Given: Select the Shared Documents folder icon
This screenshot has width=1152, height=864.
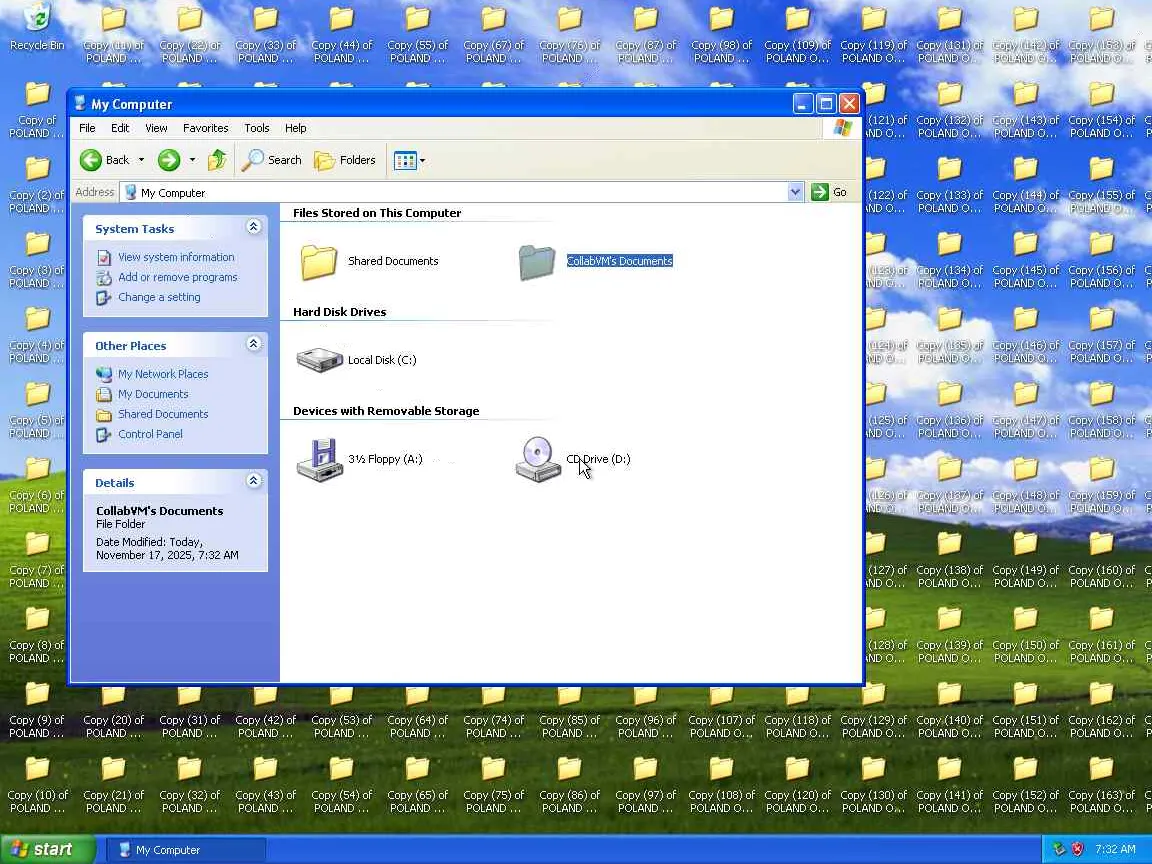Looking at the screenshot, I should tap(319, 262).
